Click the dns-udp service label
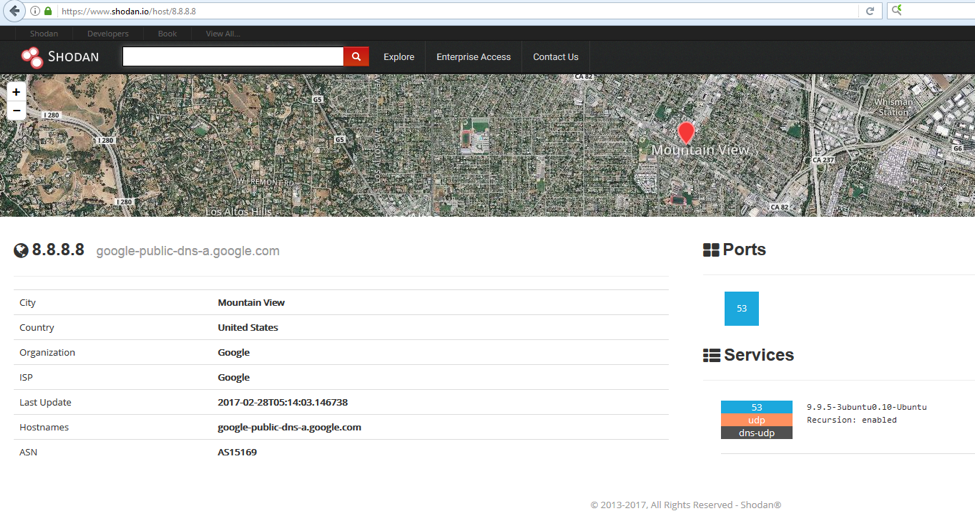 coord(756,433)
